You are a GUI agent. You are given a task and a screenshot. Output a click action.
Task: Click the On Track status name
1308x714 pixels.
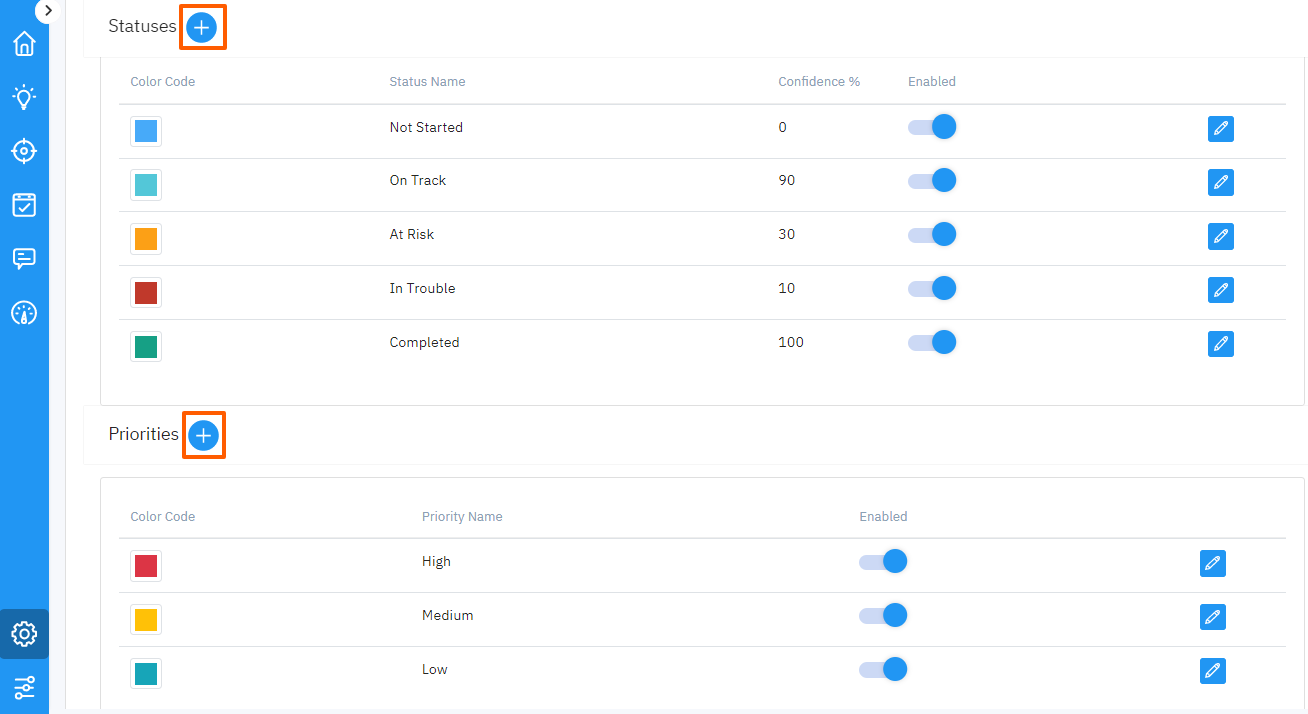pyautogui.click(x=418, y=181)
